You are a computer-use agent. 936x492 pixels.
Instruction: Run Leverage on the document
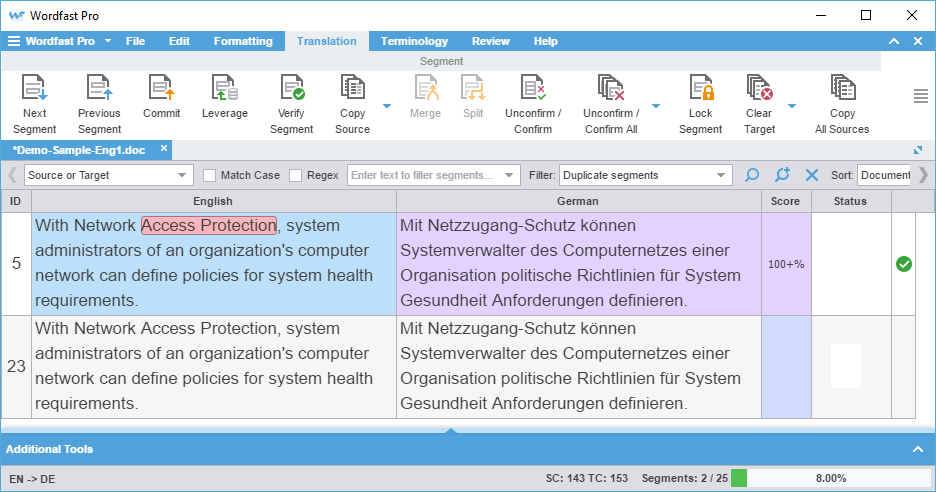225,90
